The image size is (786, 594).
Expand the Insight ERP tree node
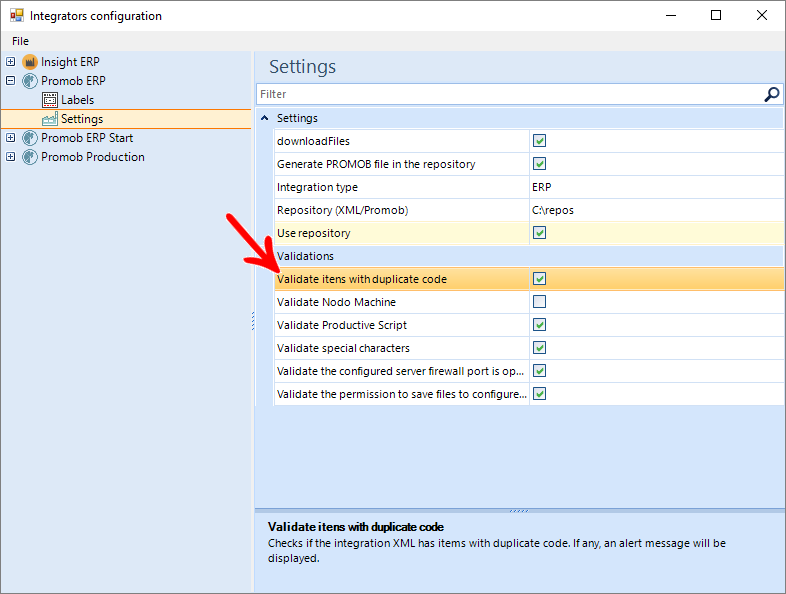point(11,62)
